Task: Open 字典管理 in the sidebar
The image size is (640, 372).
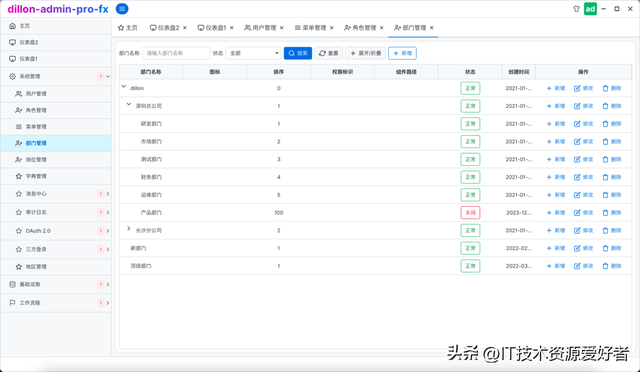Action: tap(56, 176)
